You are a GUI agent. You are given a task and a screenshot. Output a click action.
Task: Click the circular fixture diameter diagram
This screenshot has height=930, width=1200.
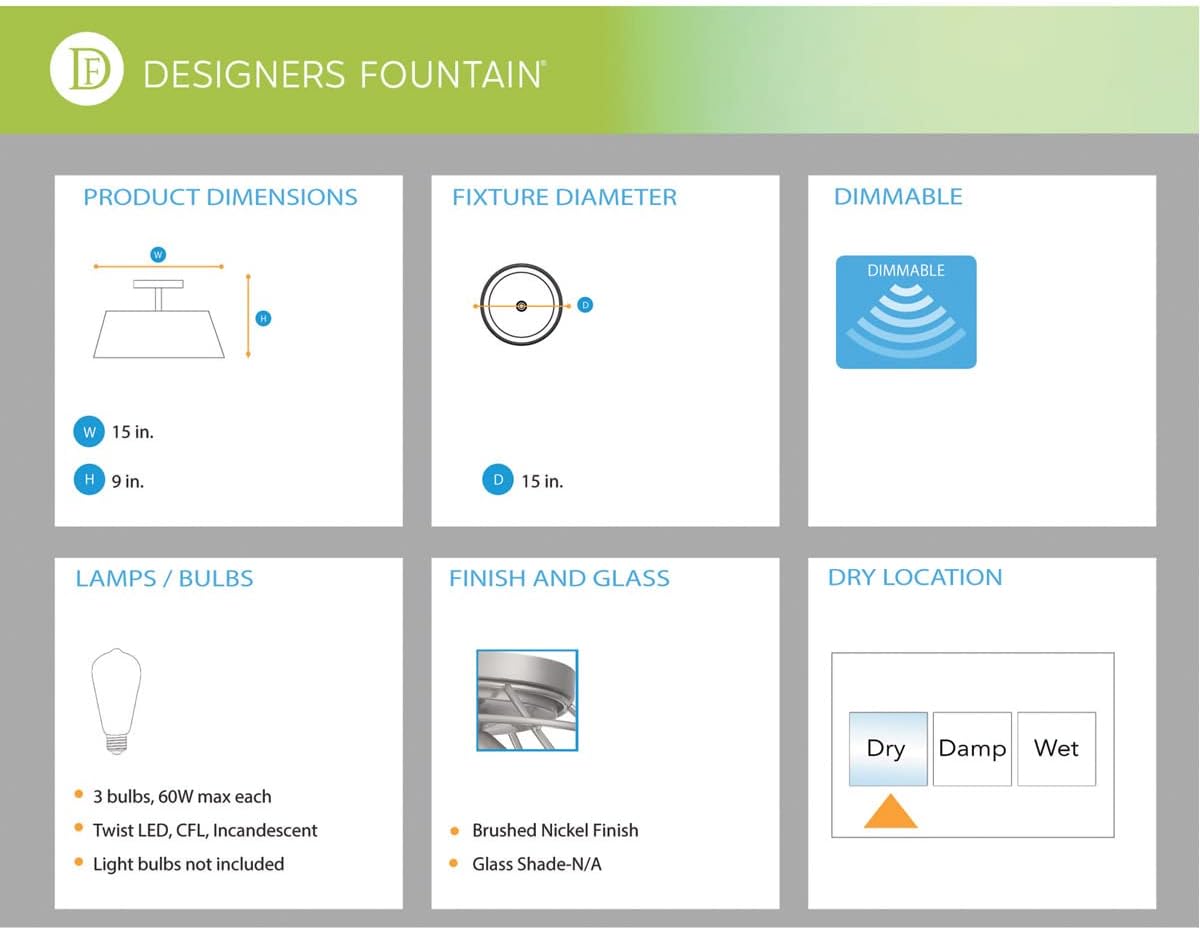[x=521, y=305]
